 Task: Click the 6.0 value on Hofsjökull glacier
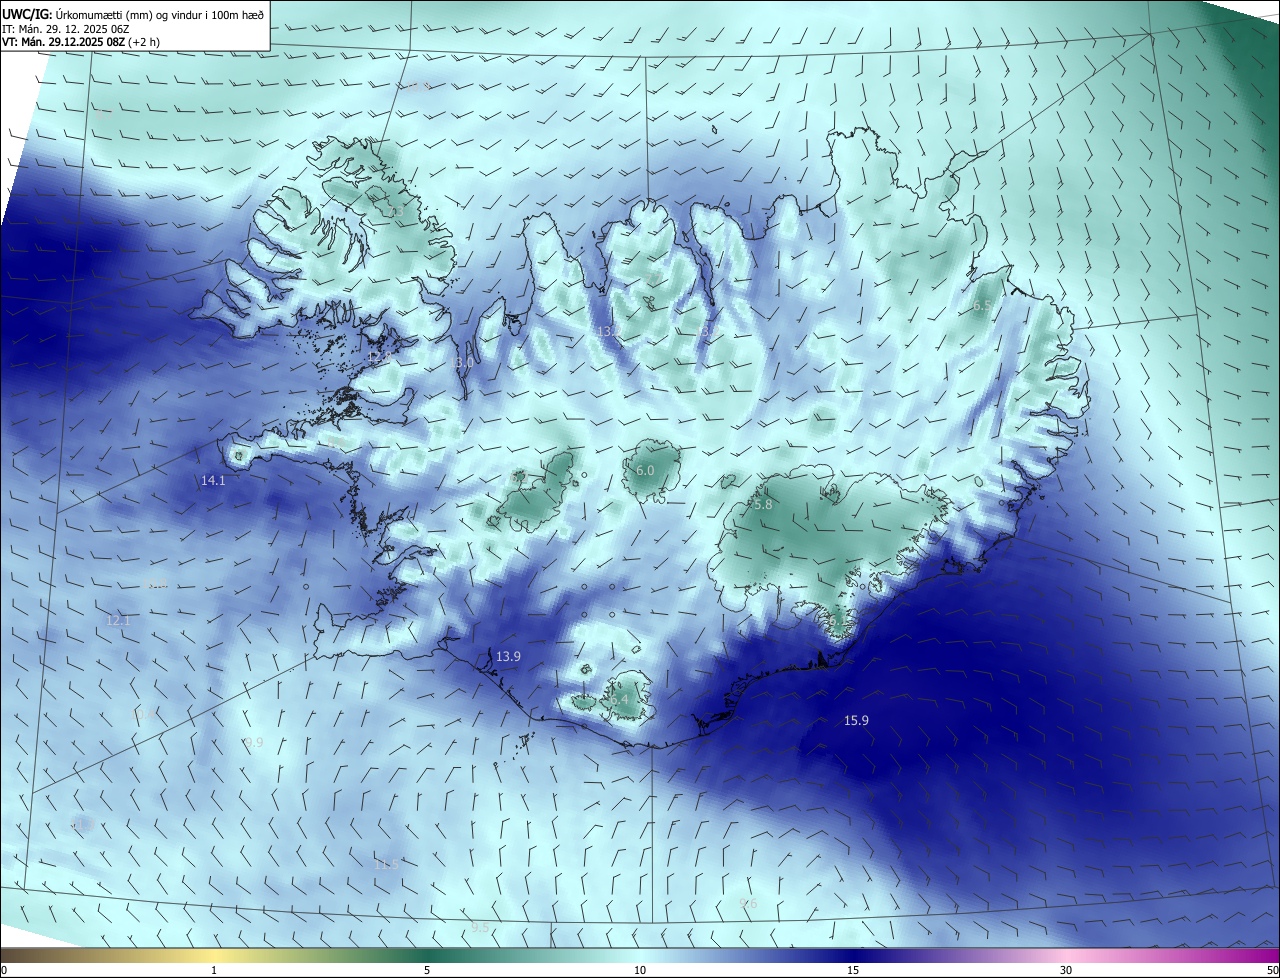point(645,470)
